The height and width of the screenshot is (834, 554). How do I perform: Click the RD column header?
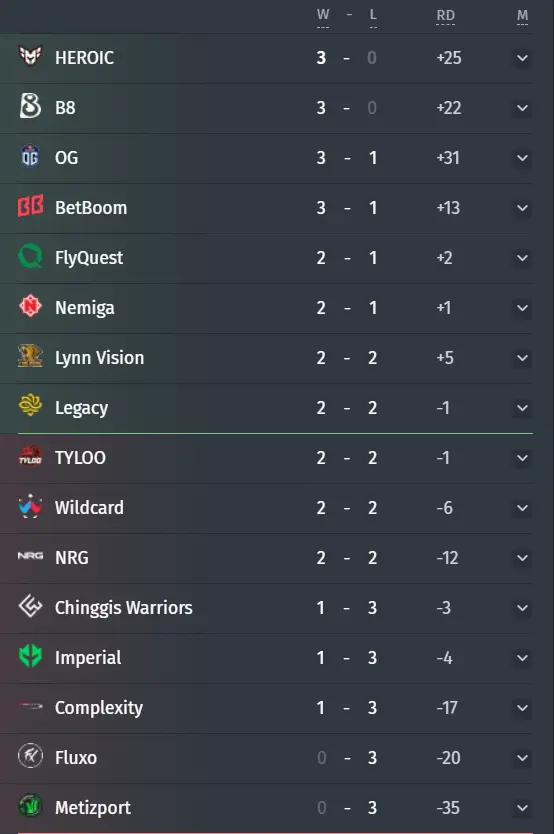446,16
